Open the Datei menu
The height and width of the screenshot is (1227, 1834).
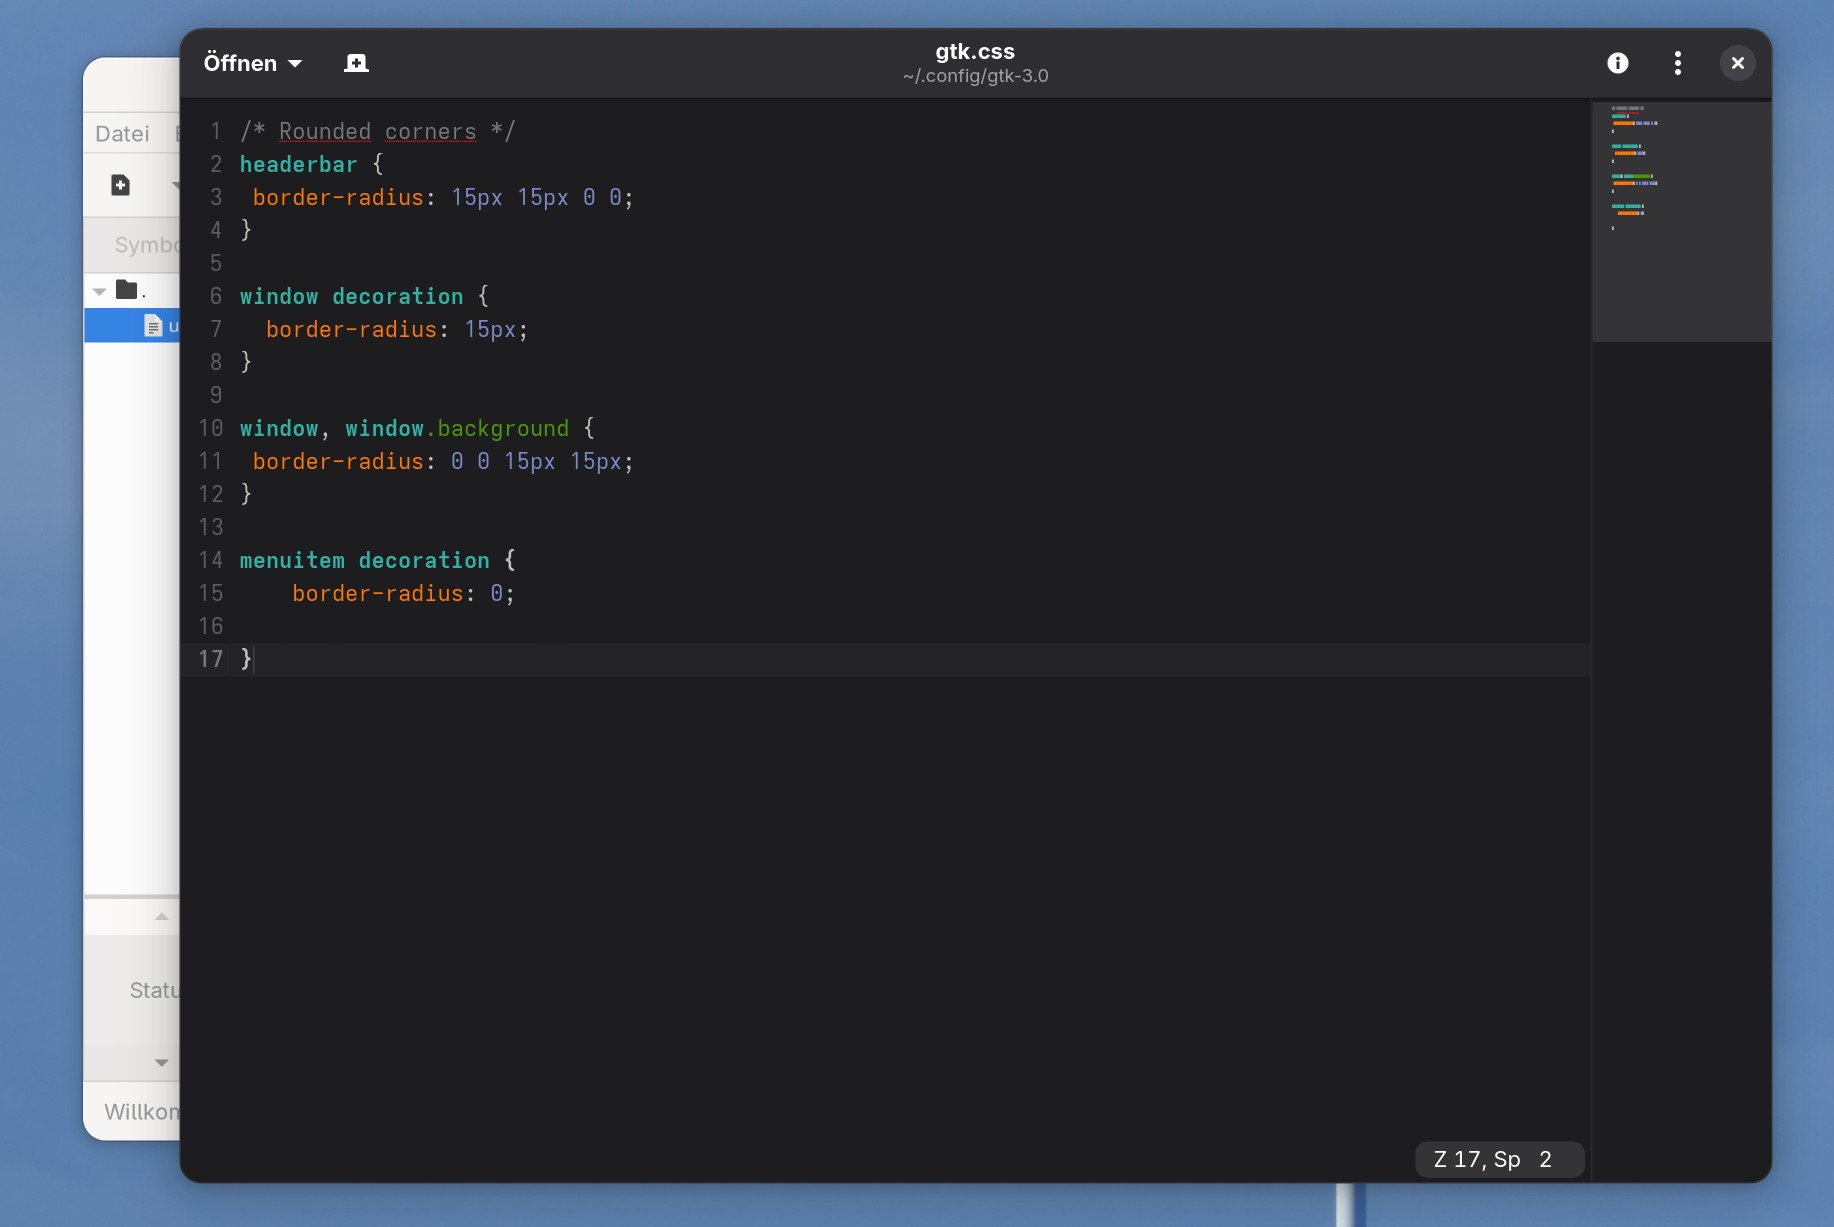click(x=122, y=134)
